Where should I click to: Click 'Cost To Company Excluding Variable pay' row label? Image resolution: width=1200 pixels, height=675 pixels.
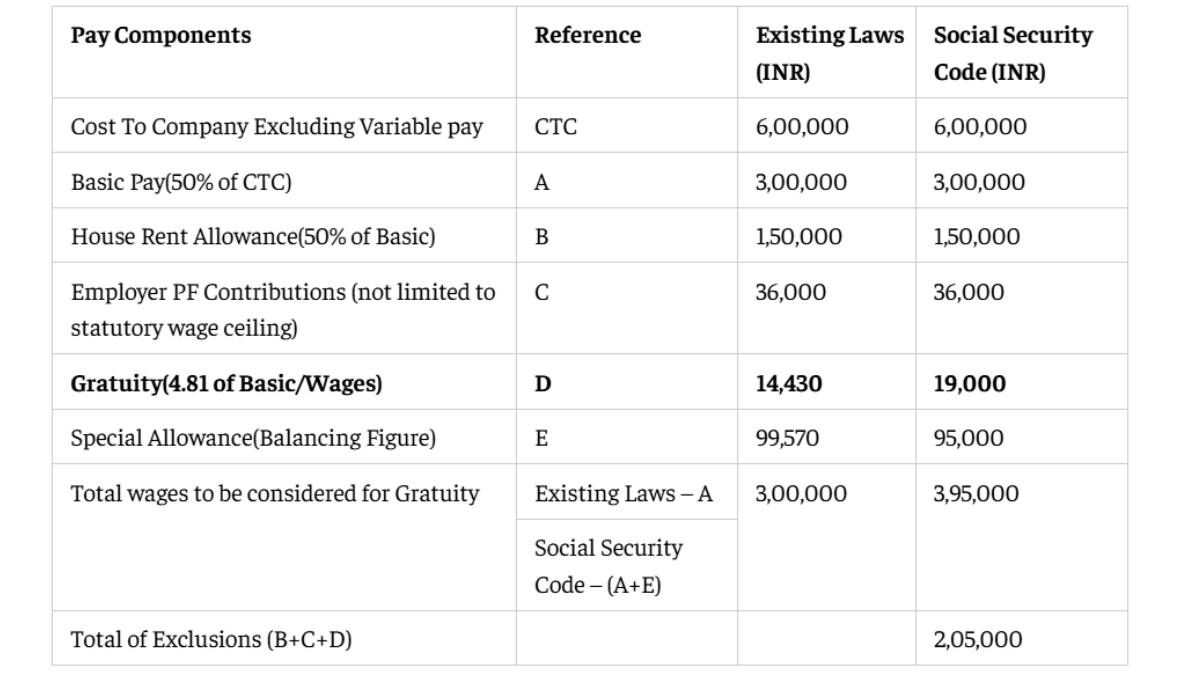pos(276,127)
